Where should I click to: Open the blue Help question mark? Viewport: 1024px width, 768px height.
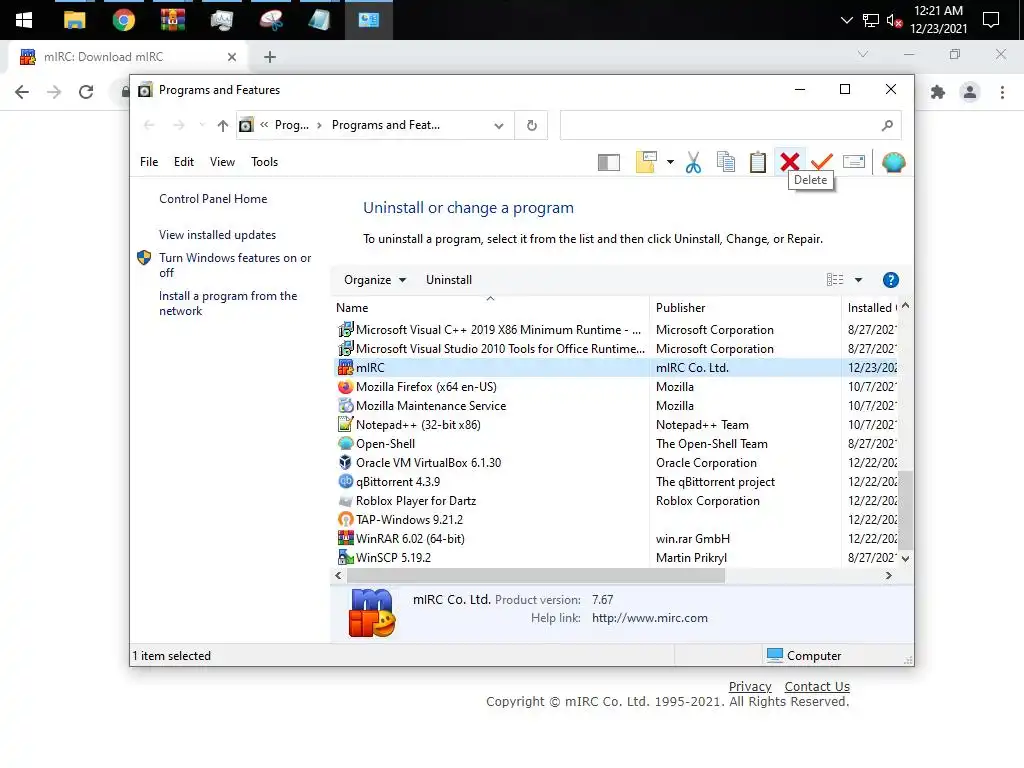click(x=890, y=280)
